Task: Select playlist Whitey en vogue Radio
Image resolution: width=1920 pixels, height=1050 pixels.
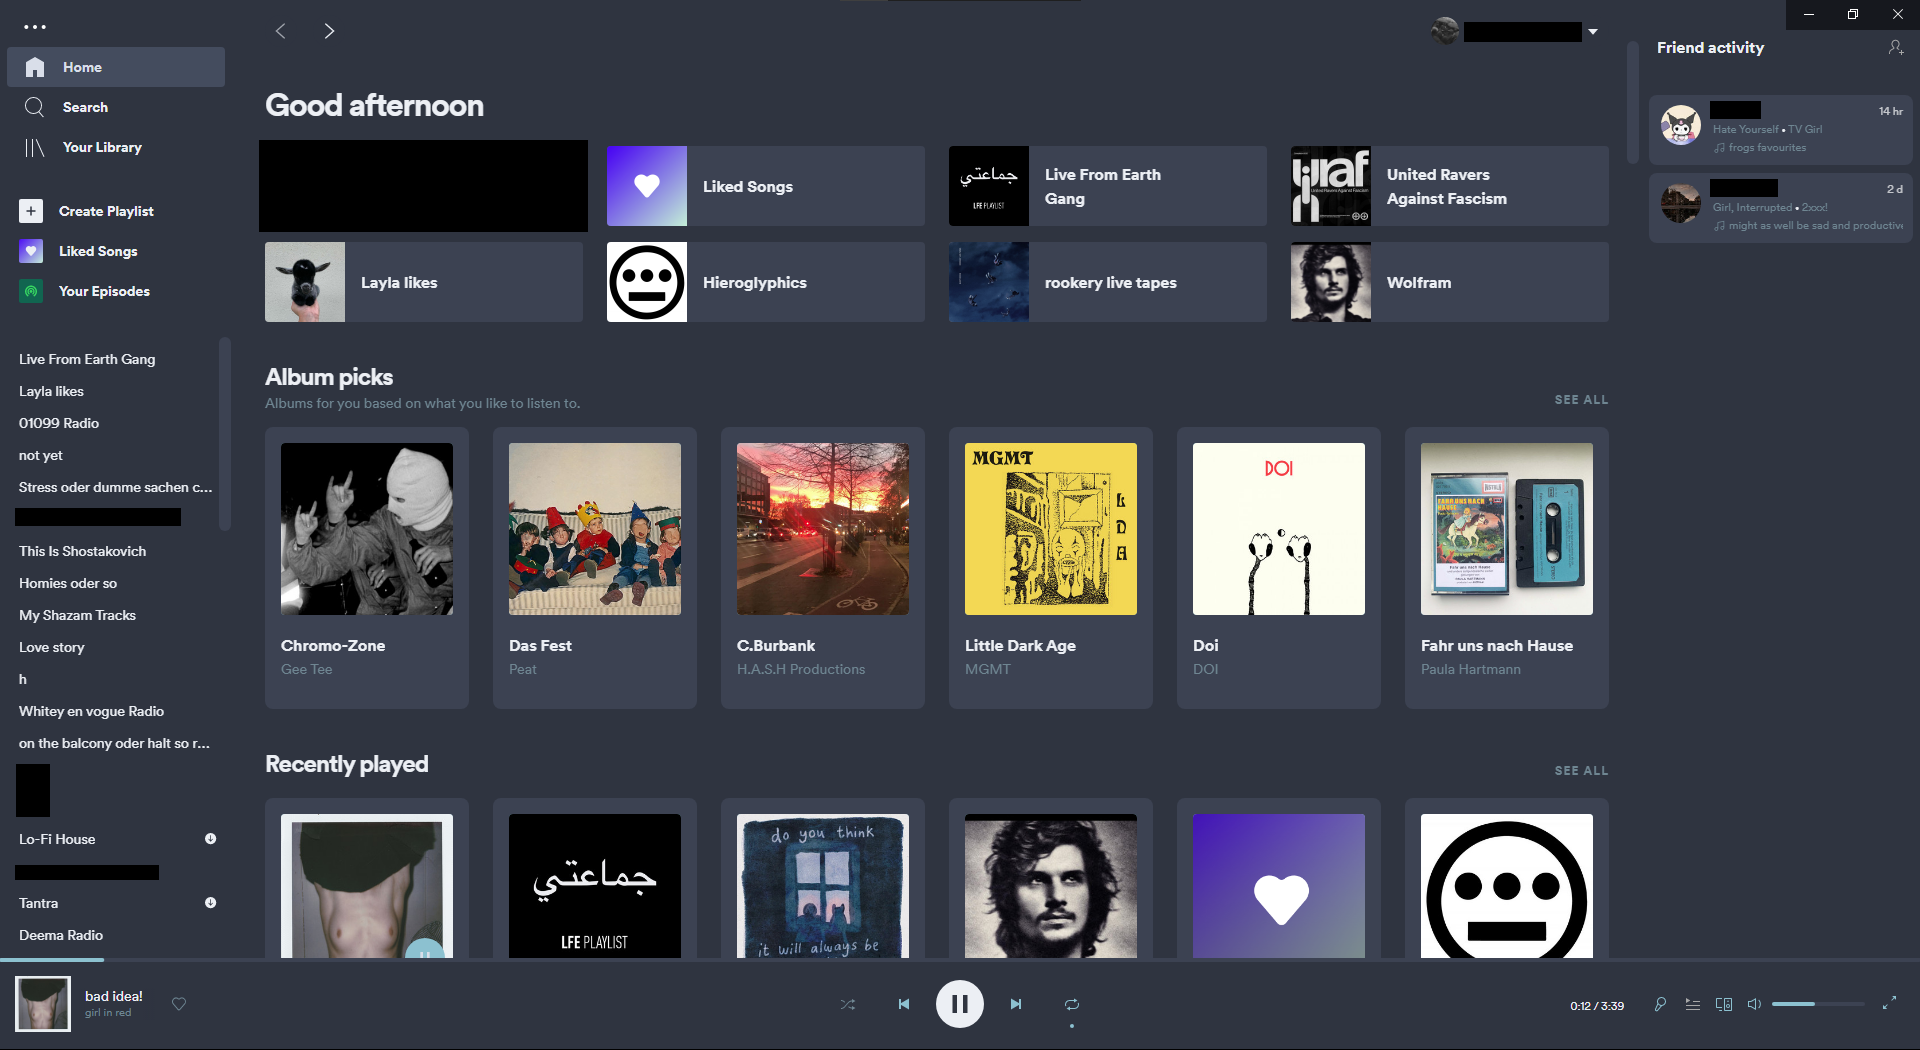Action: 91,711
